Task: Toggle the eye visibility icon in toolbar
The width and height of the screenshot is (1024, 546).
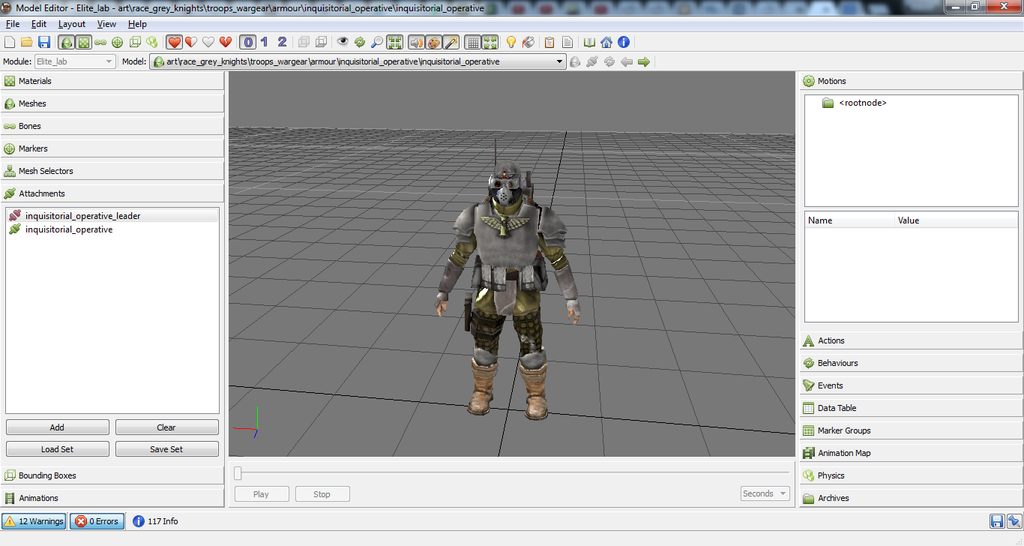Action: tap(343, 42)
